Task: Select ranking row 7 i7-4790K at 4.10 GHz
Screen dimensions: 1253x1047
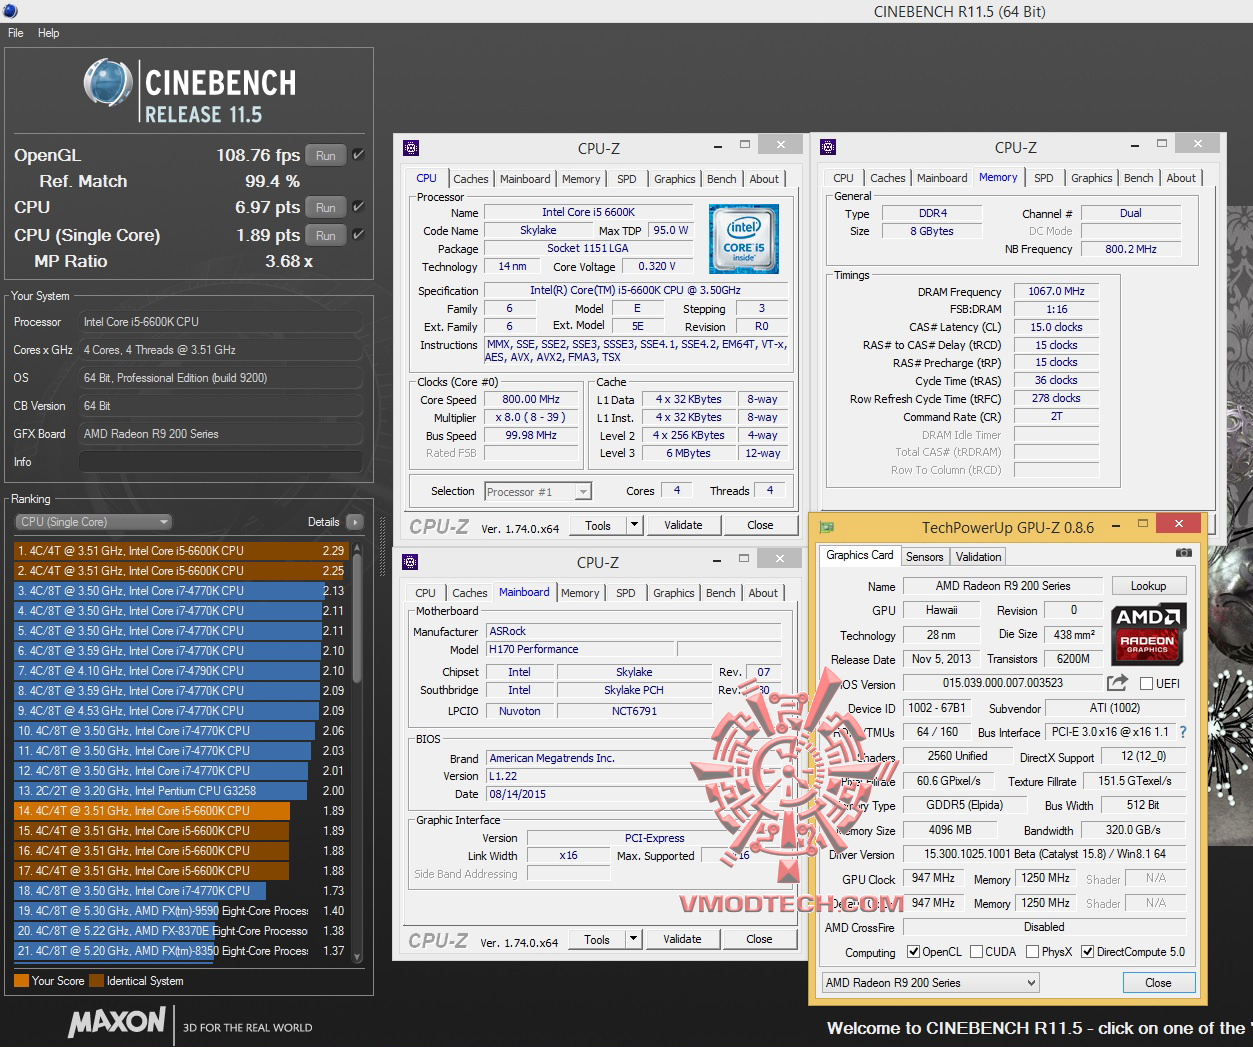Action: click(x=181, y=671)
